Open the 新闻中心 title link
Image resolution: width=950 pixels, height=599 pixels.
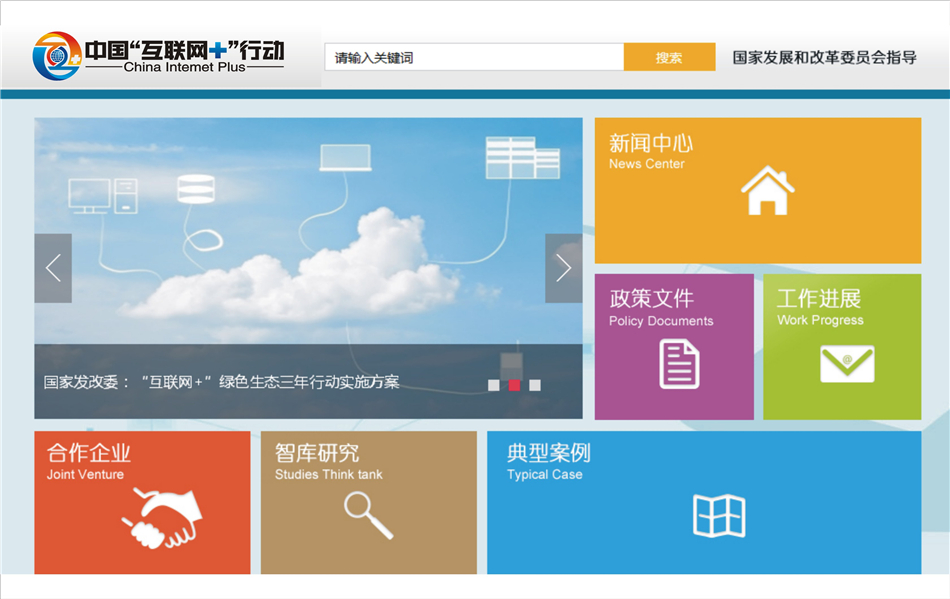[x=651, y=144]
